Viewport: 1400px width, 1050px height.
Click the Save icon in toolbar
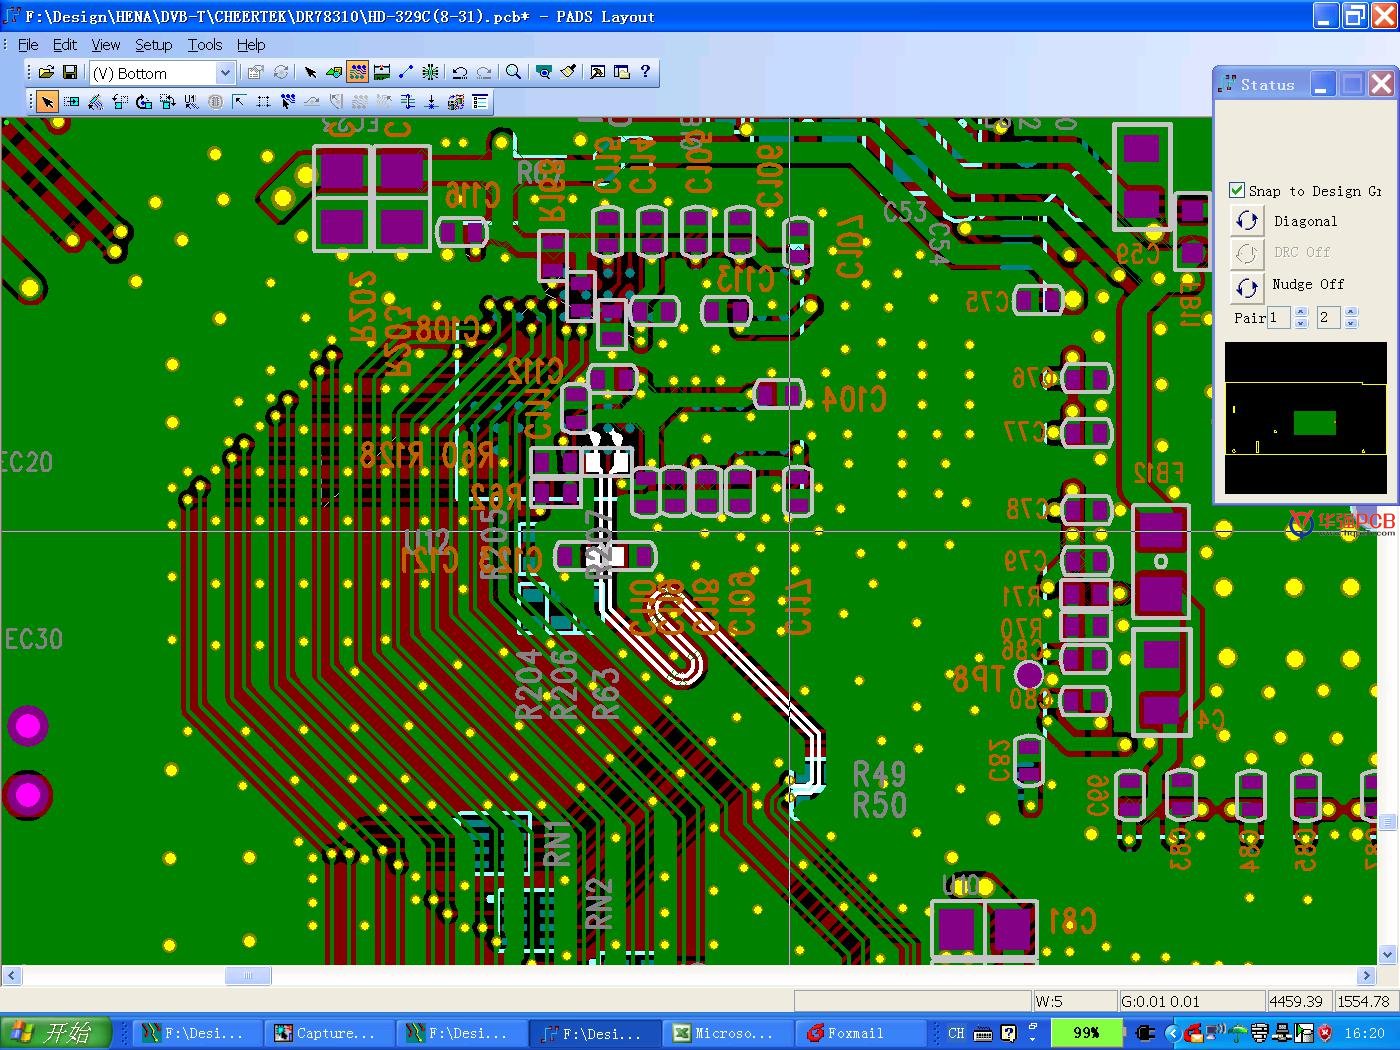(x=70, y=72)
